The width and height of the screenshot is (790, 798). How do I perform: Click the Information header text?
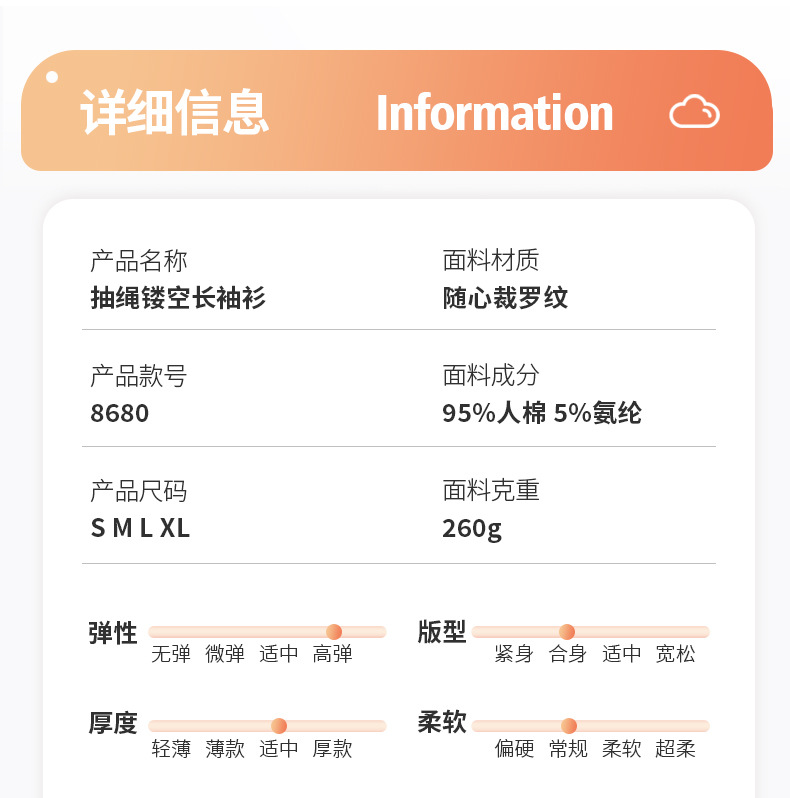tap(494, 113)
